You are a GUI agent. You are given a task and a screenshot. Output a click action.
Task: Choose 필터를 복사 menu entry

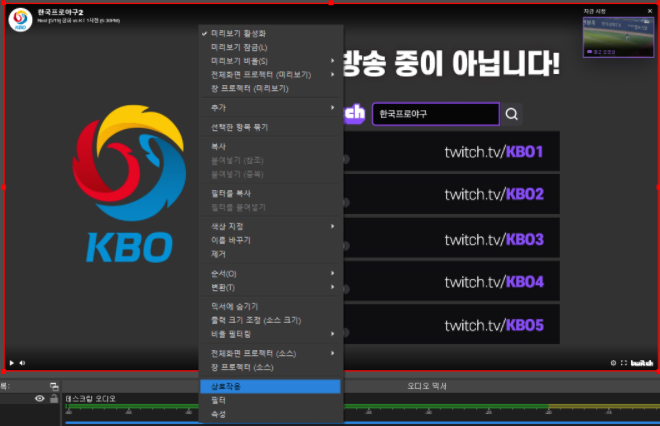pyautogui.click(x=270, y=194)
